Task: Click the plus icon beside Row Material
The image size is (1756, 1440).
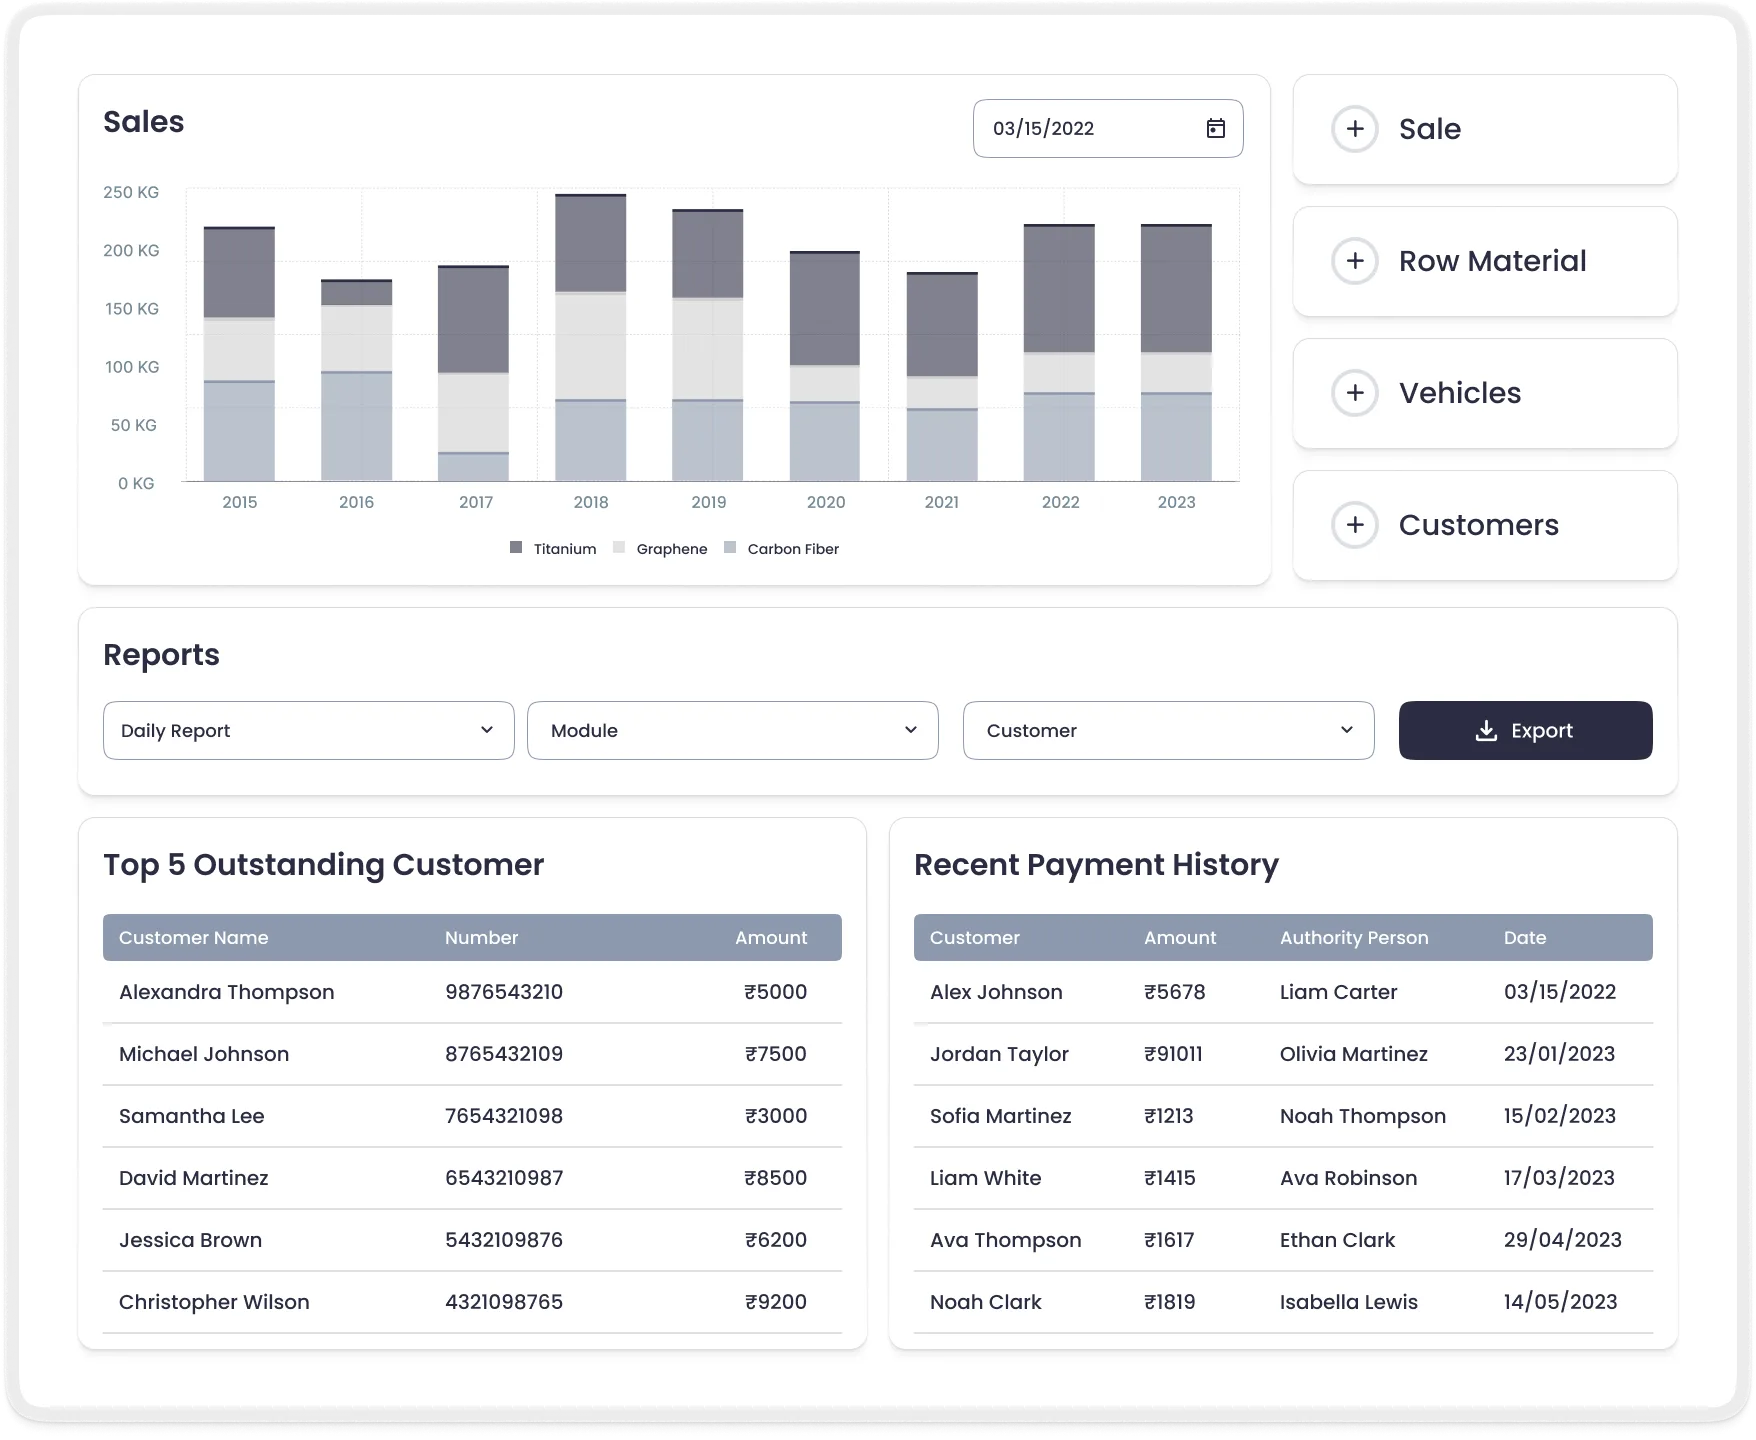Action: pyautogui.click(x=1355, y=260)
